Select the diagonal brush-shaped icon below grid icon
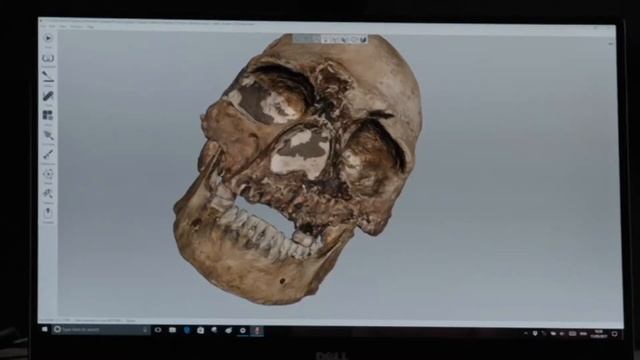 [x=48, y=135]
